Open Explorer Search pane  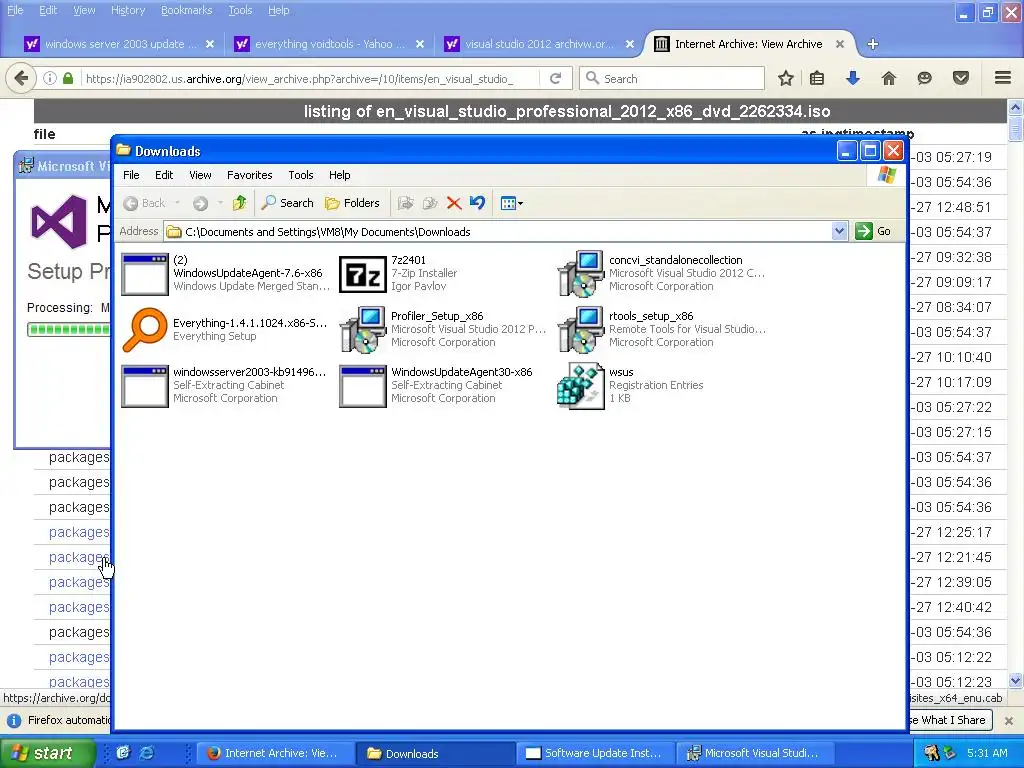click(x=287, y=203)
